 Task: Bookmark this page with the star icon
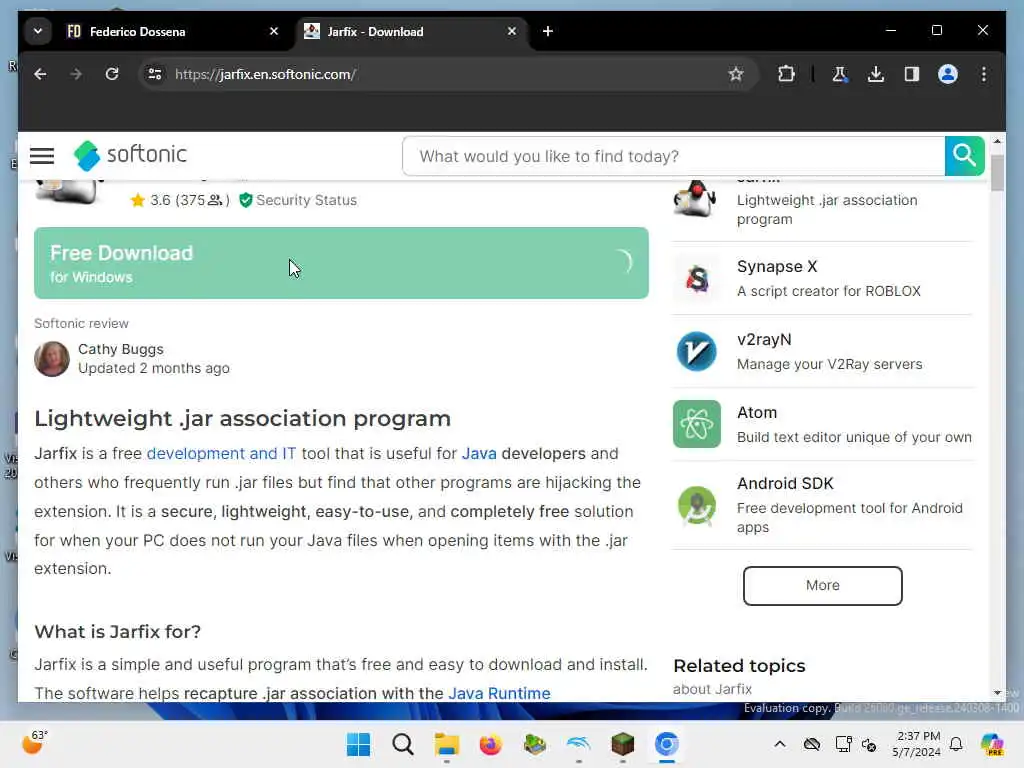[736, 74]
